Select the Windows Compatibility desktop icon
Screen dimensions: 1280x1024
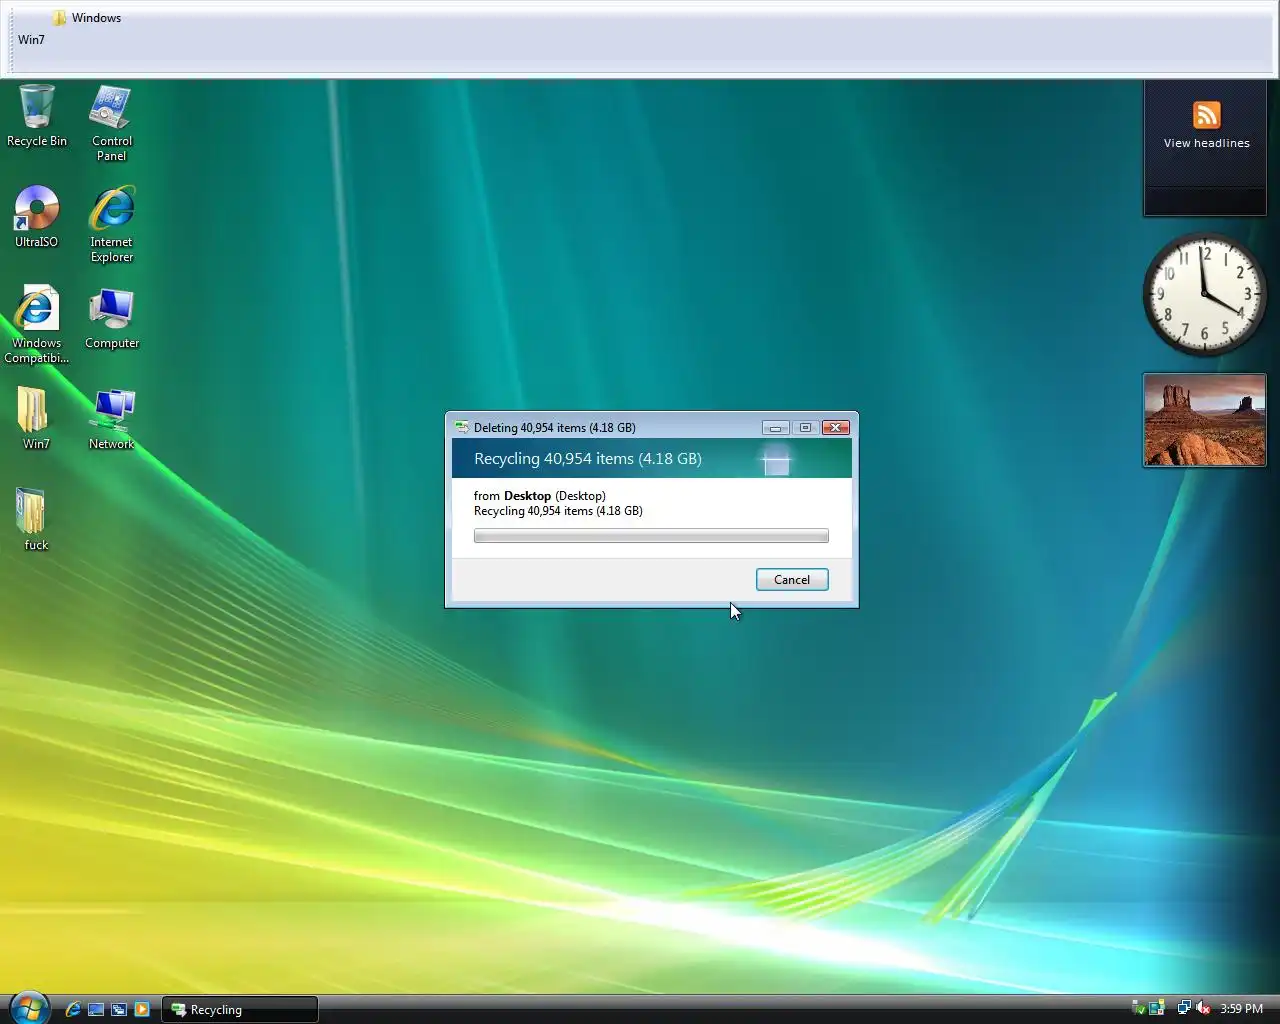(37, 325)
